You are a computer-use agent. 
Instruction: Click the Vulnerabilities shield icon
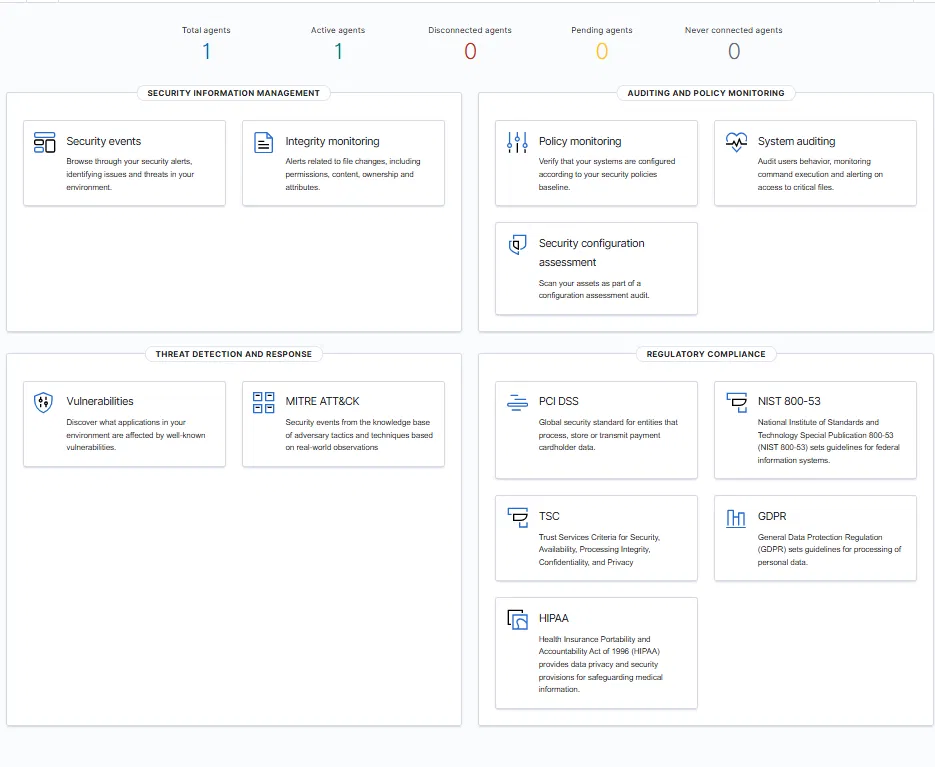(x=44, y=403)
